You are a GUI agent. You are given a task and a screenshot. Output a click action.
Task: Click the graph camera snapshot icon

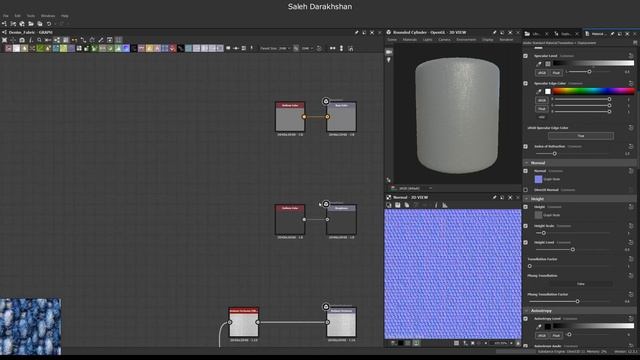click(22, 40)
